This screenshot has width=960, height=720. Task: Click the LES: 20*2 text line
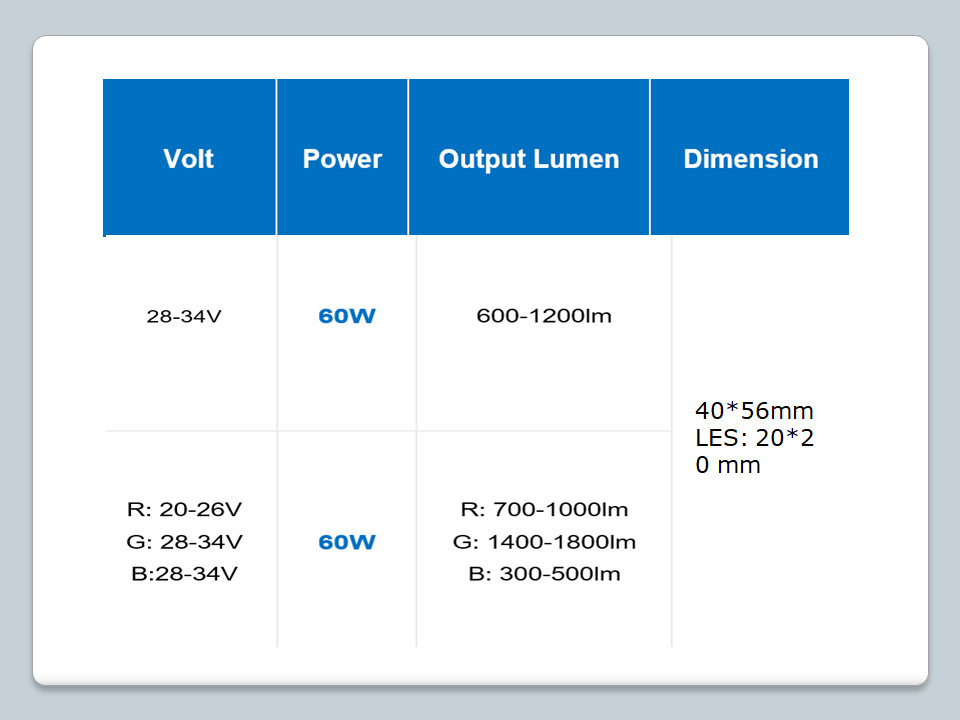(754, 438)
